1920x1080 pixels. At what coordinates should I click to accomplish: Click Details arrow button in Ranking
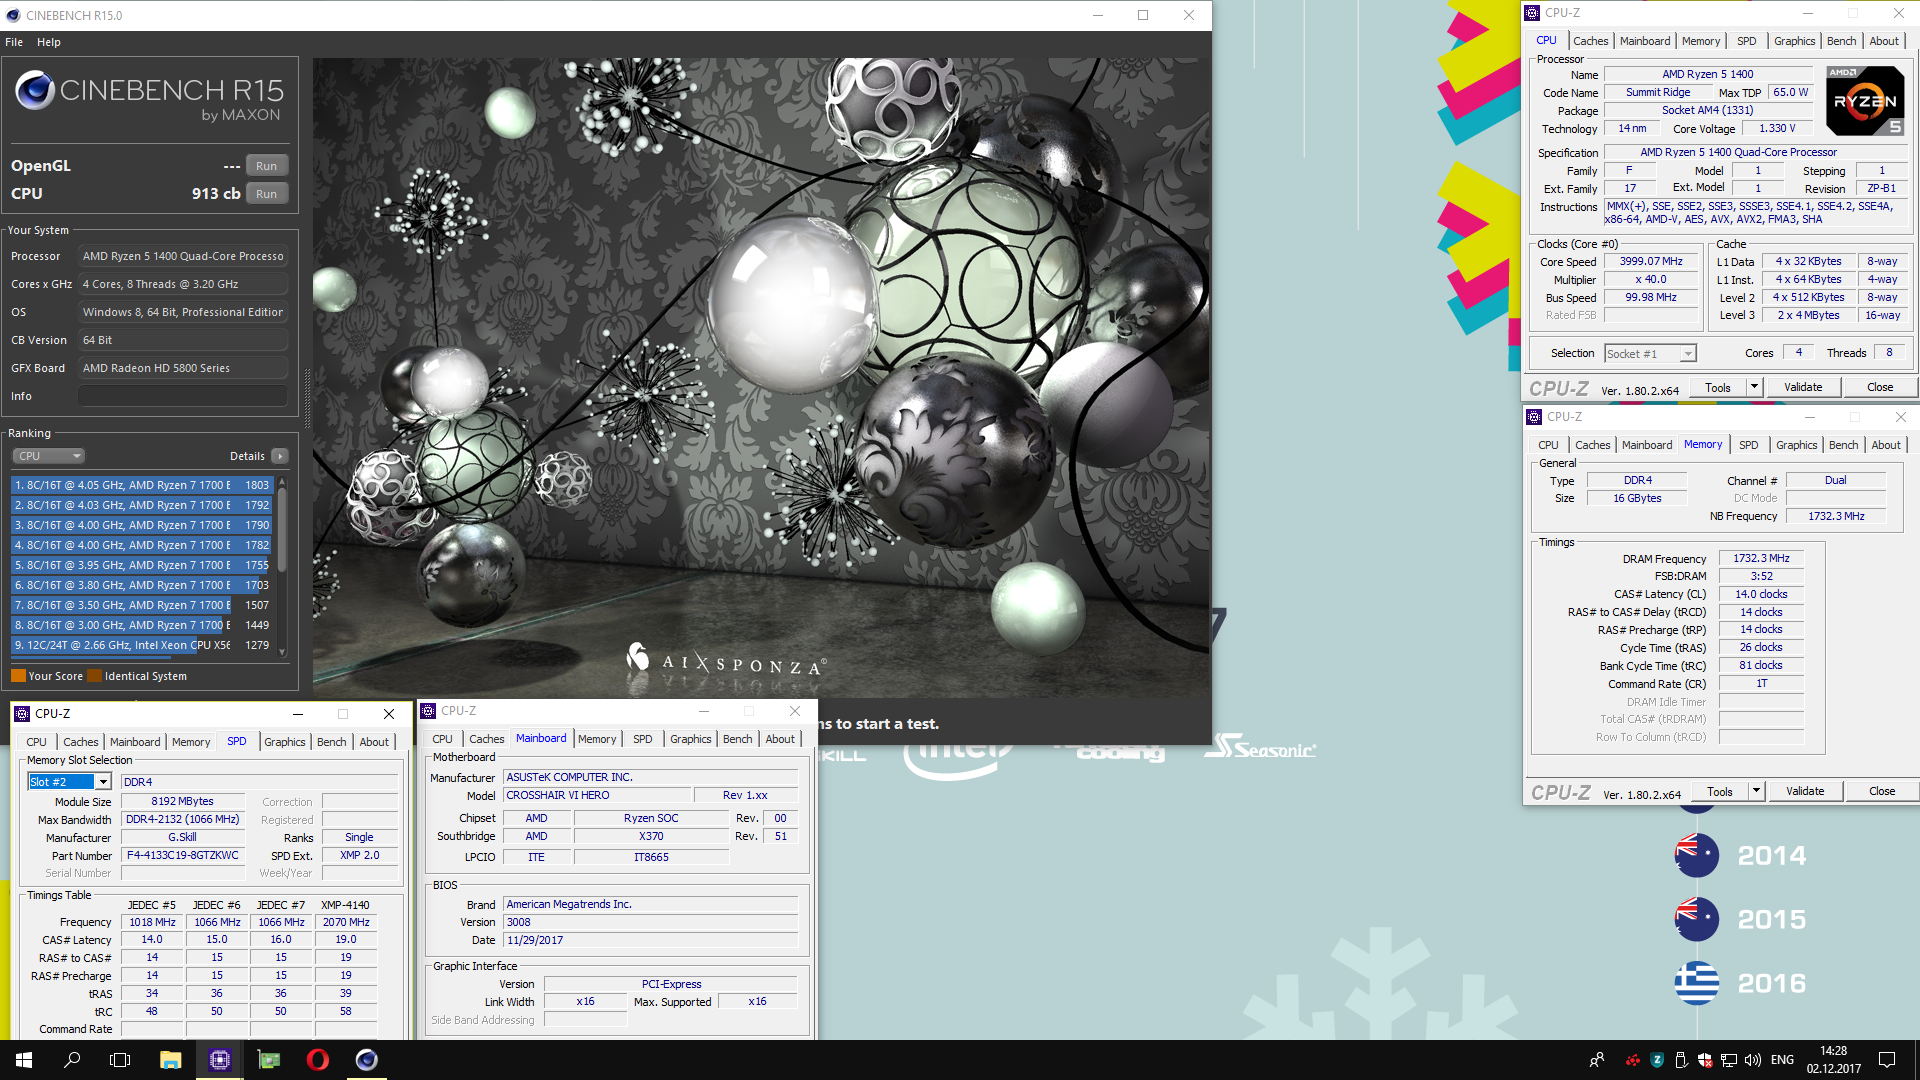coord(281,456)
